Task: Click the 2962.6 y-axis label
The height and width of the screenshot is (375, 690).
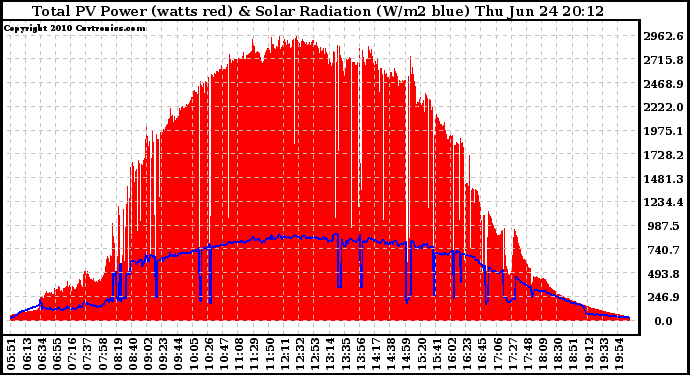Action: (x=664, y=36)
